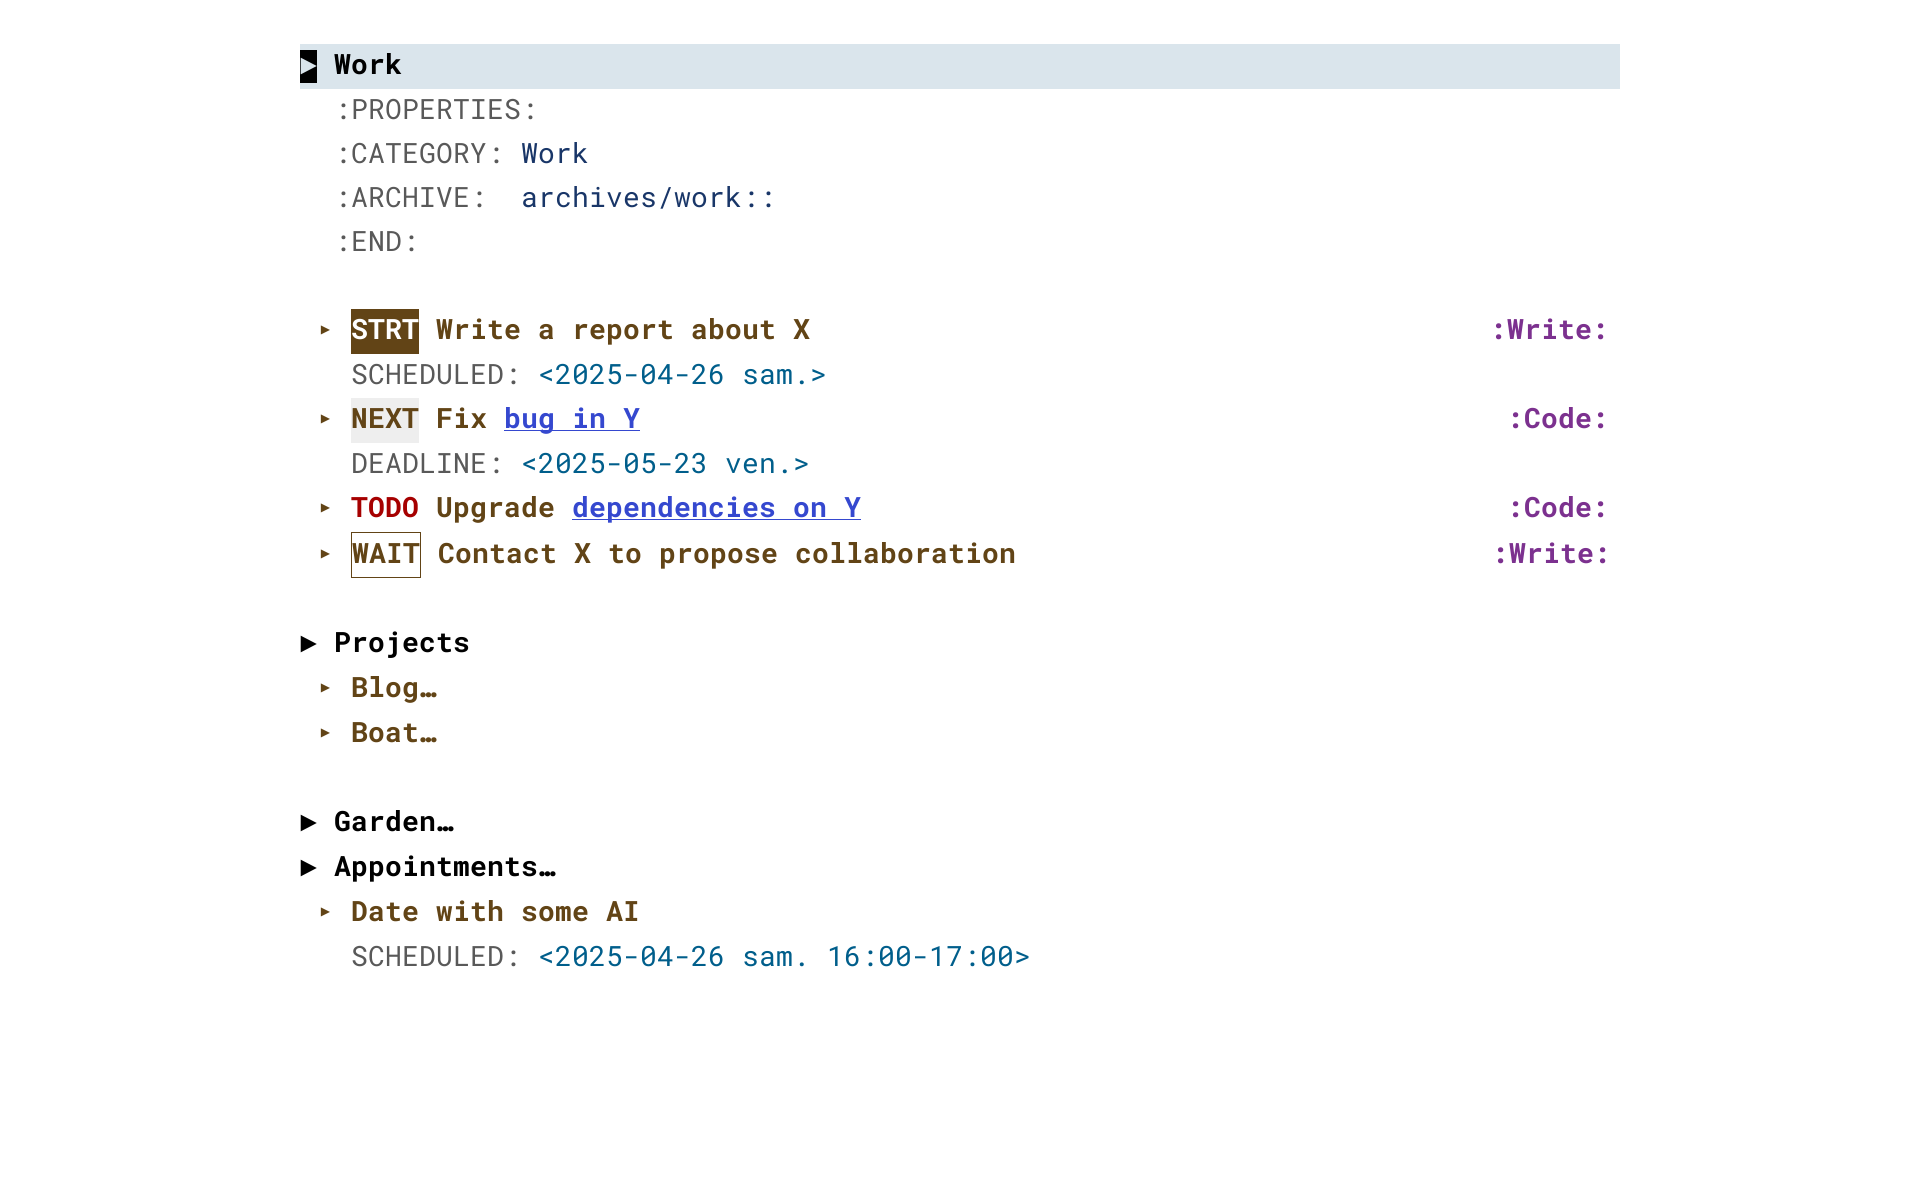The width and height of the screenshot is (1920, 1200).
Task: Click the scheduled date <2025-04-26 sam.>
Action: coord(682,376)
